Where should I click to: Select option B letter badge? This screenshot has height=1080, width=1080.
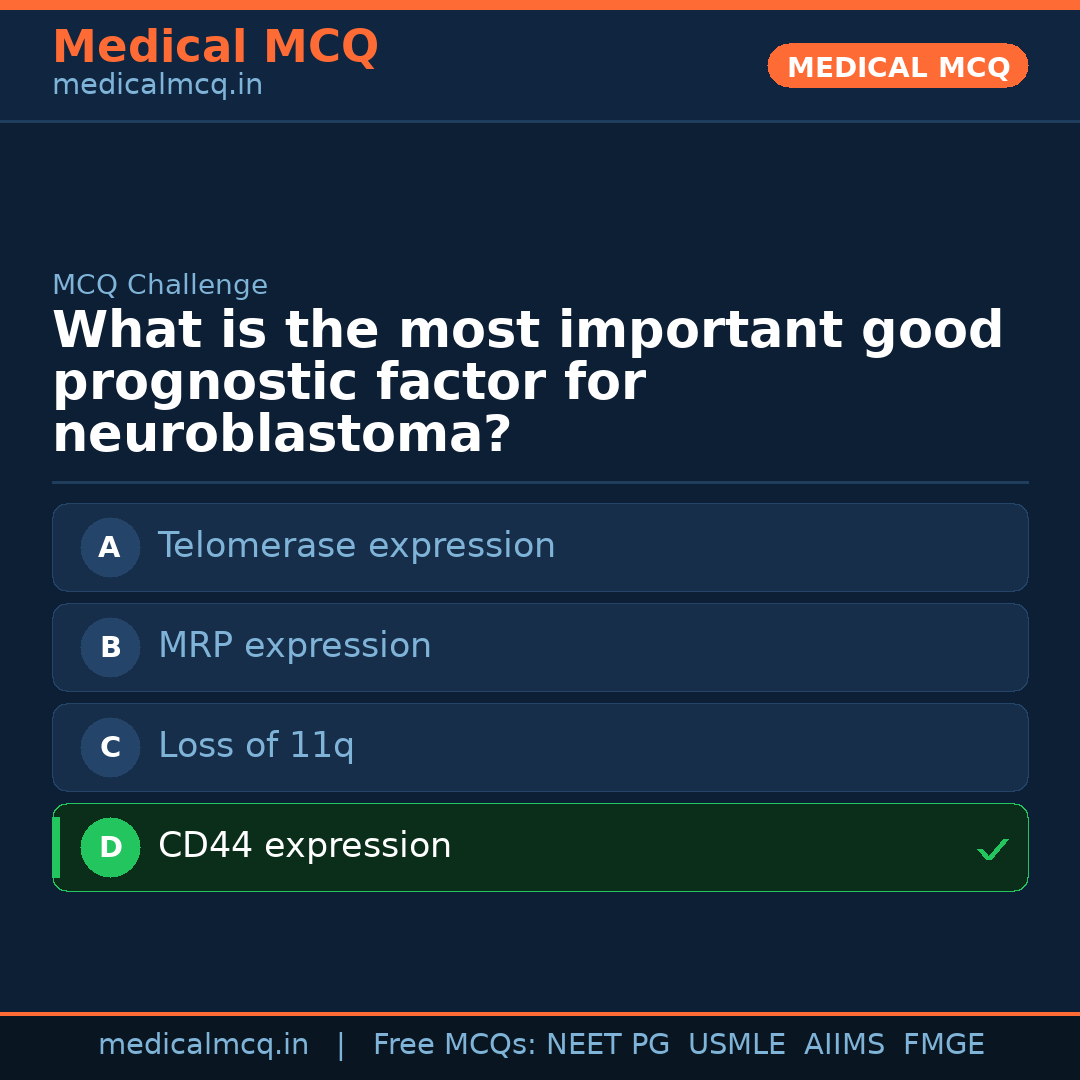tap(110, 647)
